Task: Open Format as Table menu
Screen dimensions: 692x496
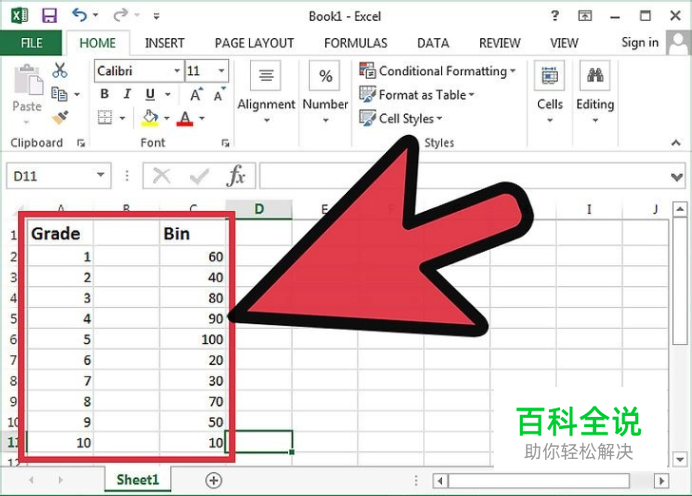Action: 417,94
